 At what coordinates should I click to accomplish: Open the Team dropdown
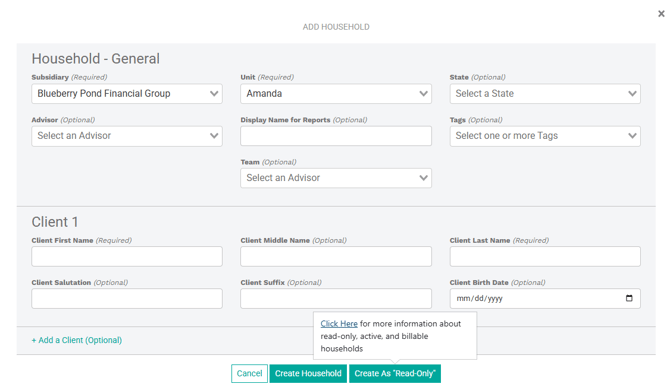pos(336,178)
